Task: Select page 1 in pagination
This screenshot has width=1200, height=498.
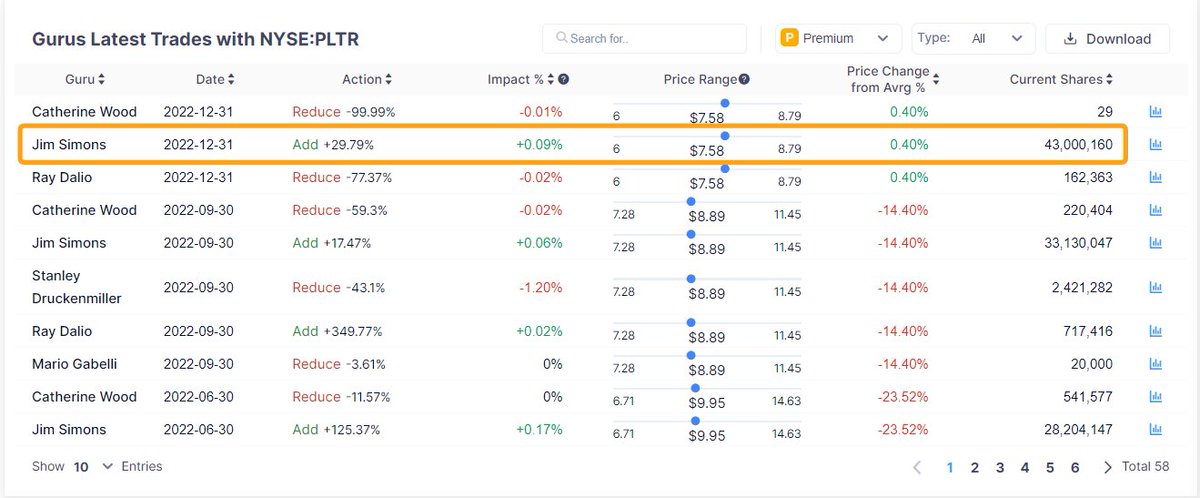Action: point(950,467)
